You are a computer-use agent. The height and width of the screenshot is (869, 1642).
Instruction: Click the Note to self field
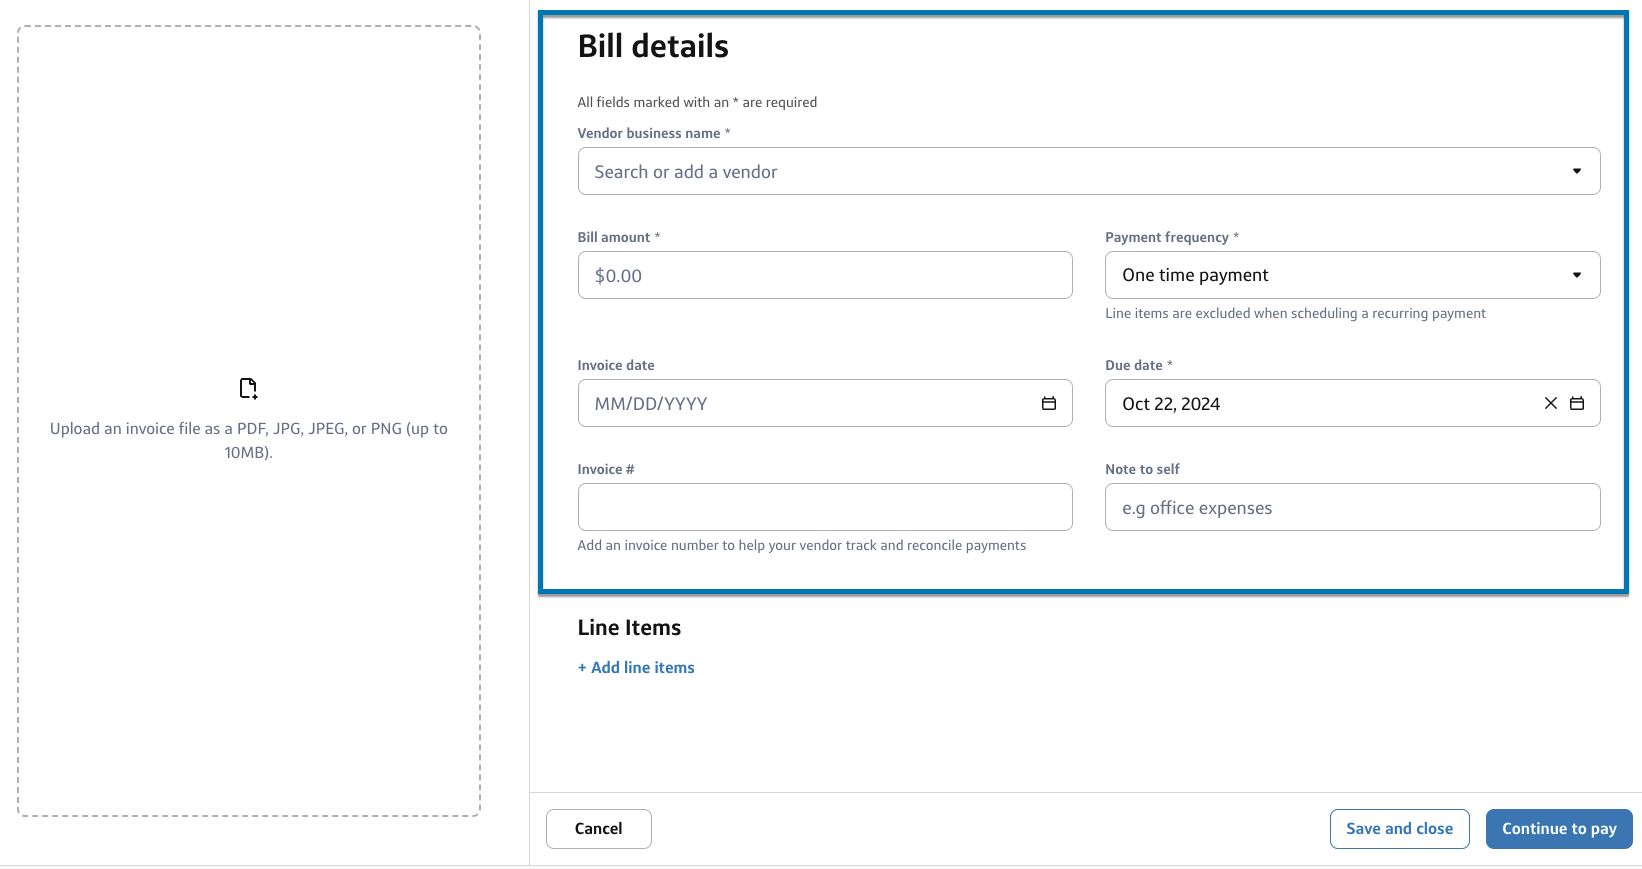(1350, 507)
